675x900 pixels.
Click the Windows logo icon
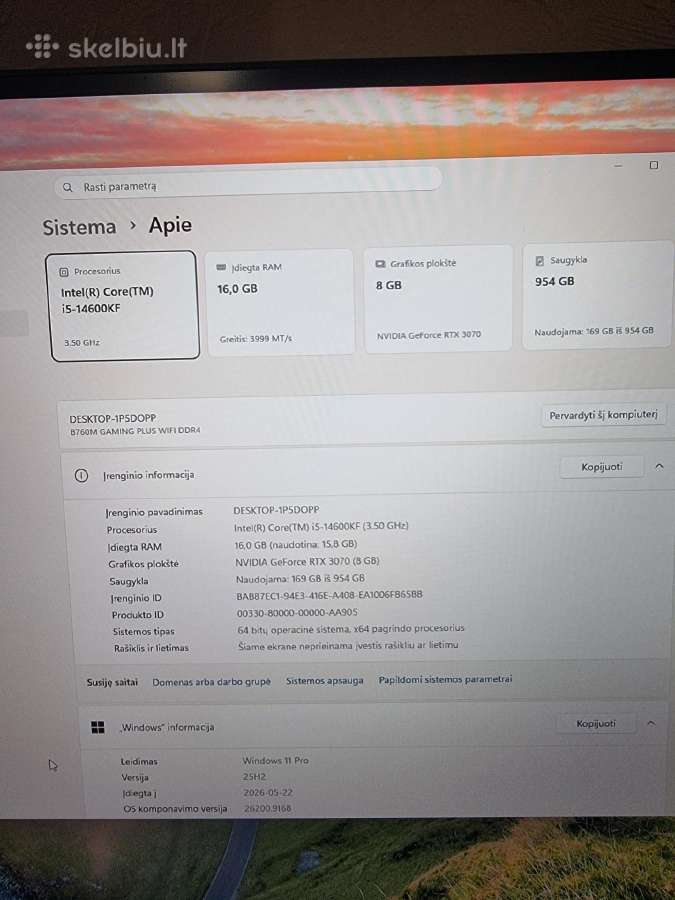coord(98,728)
